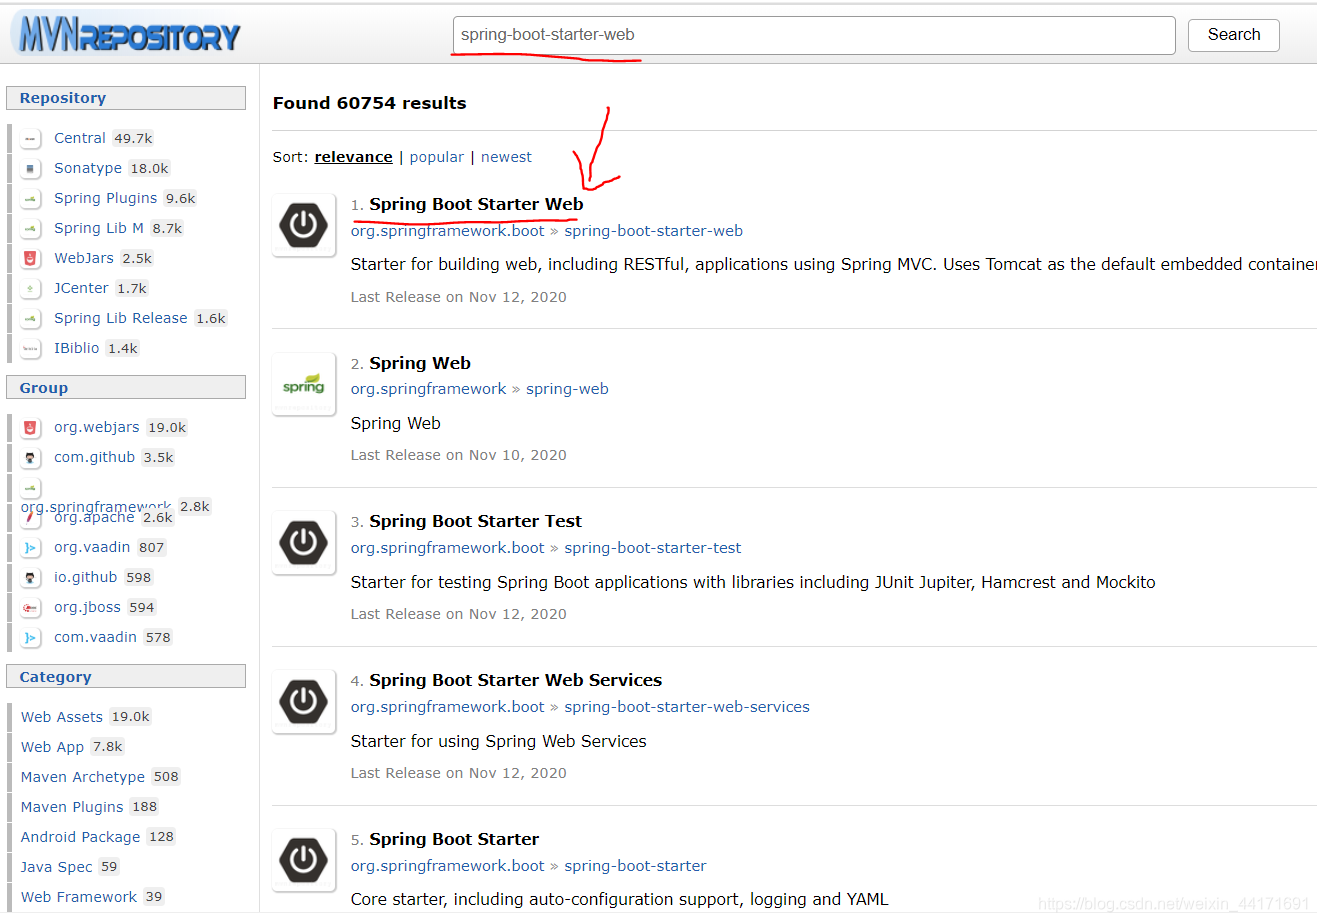Filter by IBiblio repository

77,348
